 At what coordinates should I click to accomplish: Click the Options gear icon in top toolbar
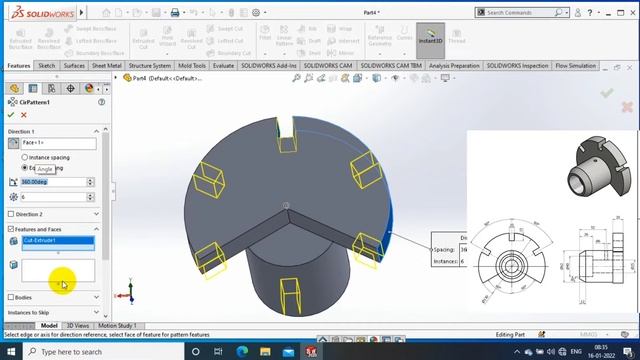tap(256, 13)
